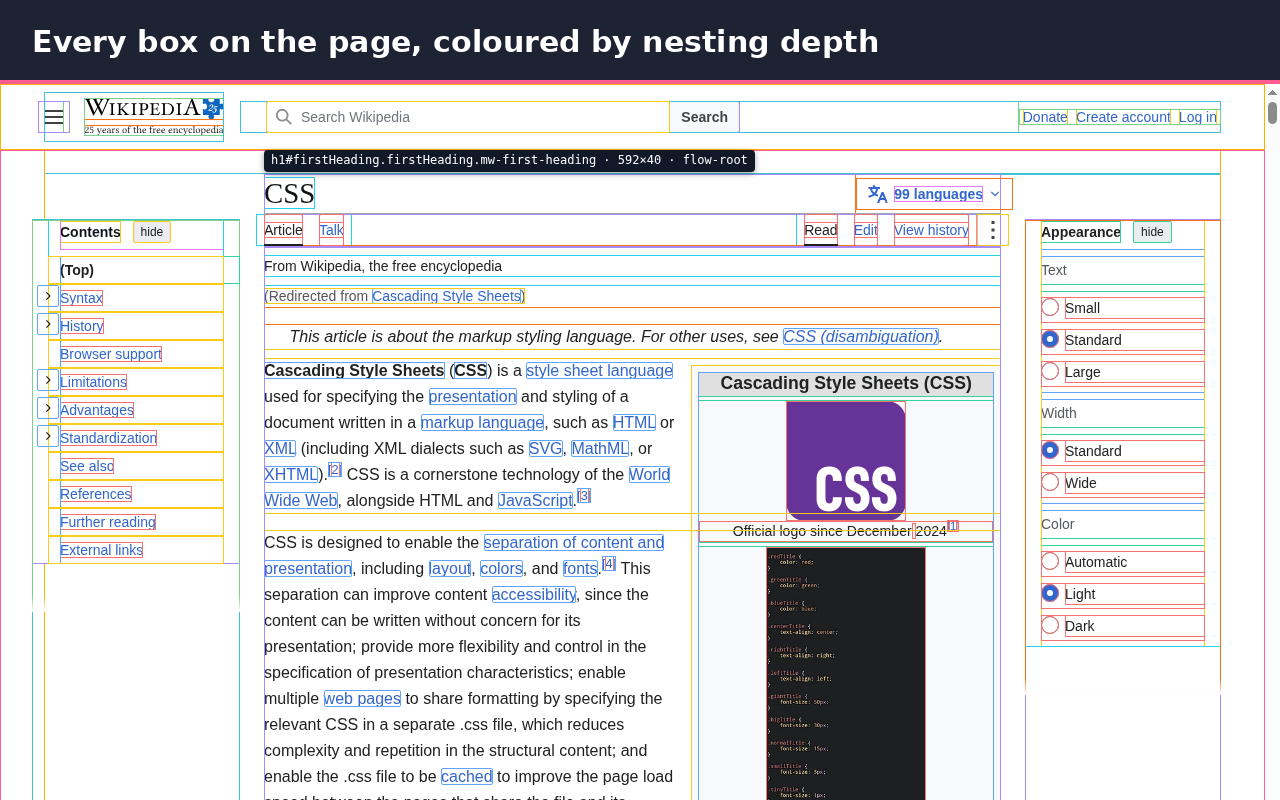Image resolution: width=1280 pixels, height=800 pixels.
Task: Click the Log in link
Action: pyautogui.click(x=1197, y=117)
